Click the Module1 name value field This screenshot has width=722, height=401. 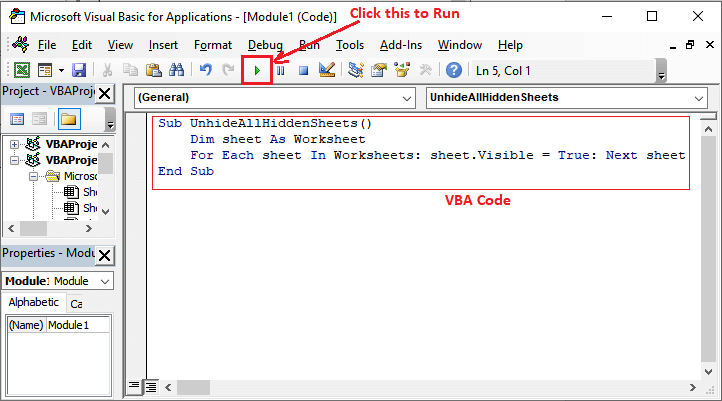coord(78,325)
